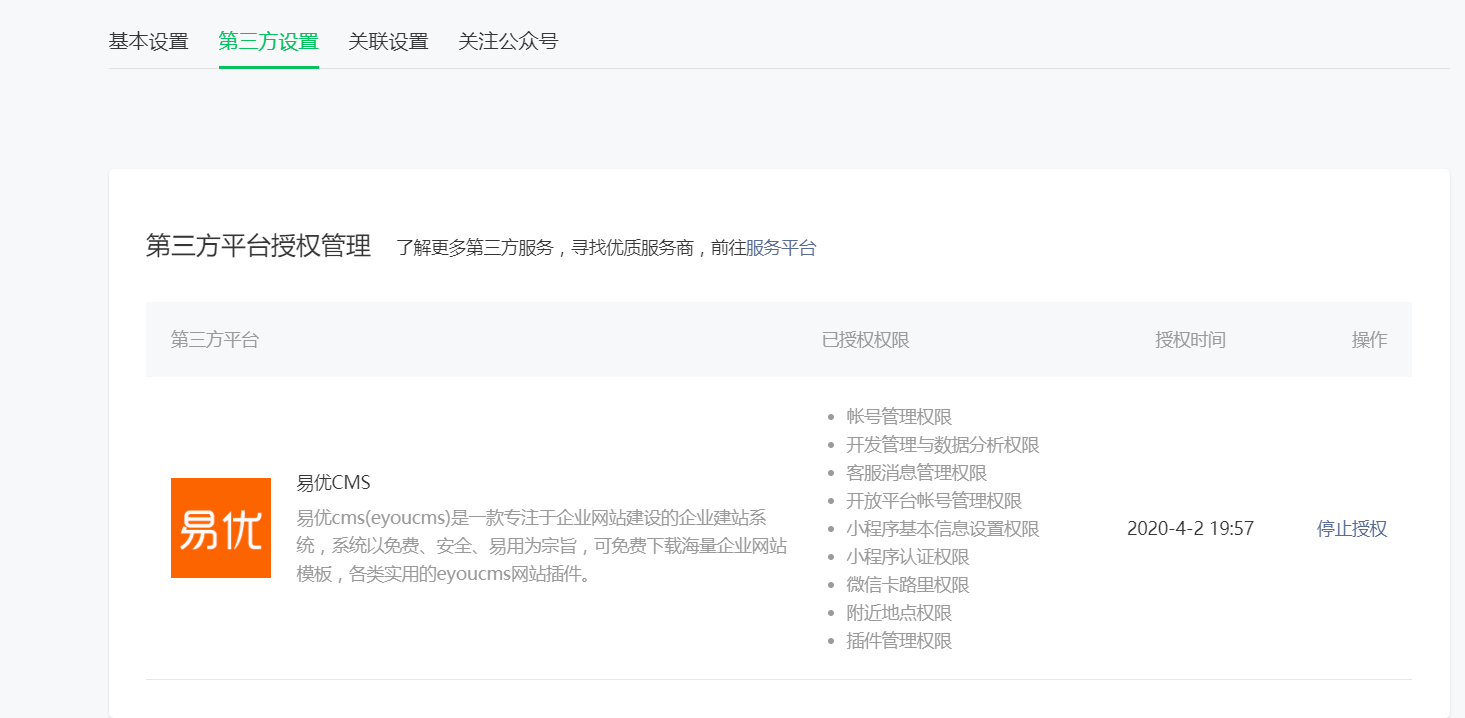Go to the 关注公众号 tab
Screen dimensions: 1465x718
(508, 42)
